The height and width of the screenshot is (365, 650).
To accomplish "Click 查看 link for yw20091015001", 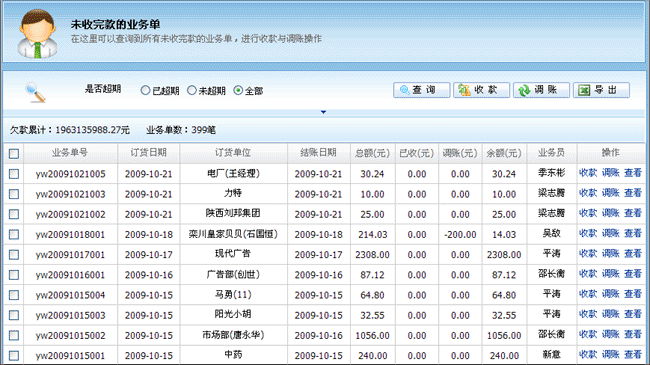I will (633, 355).
